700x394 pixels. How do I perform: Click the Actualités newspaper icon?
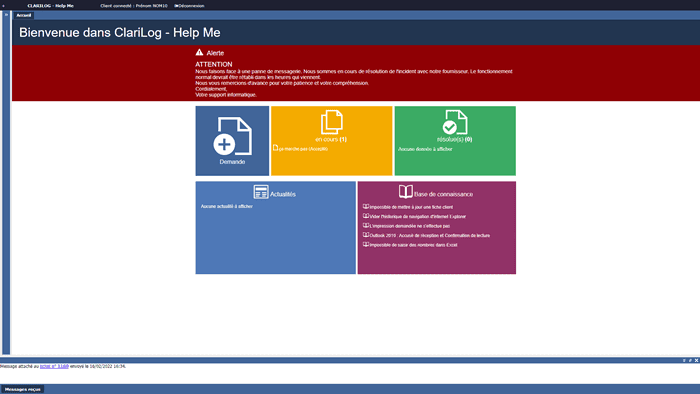click(x=261, y=192)
